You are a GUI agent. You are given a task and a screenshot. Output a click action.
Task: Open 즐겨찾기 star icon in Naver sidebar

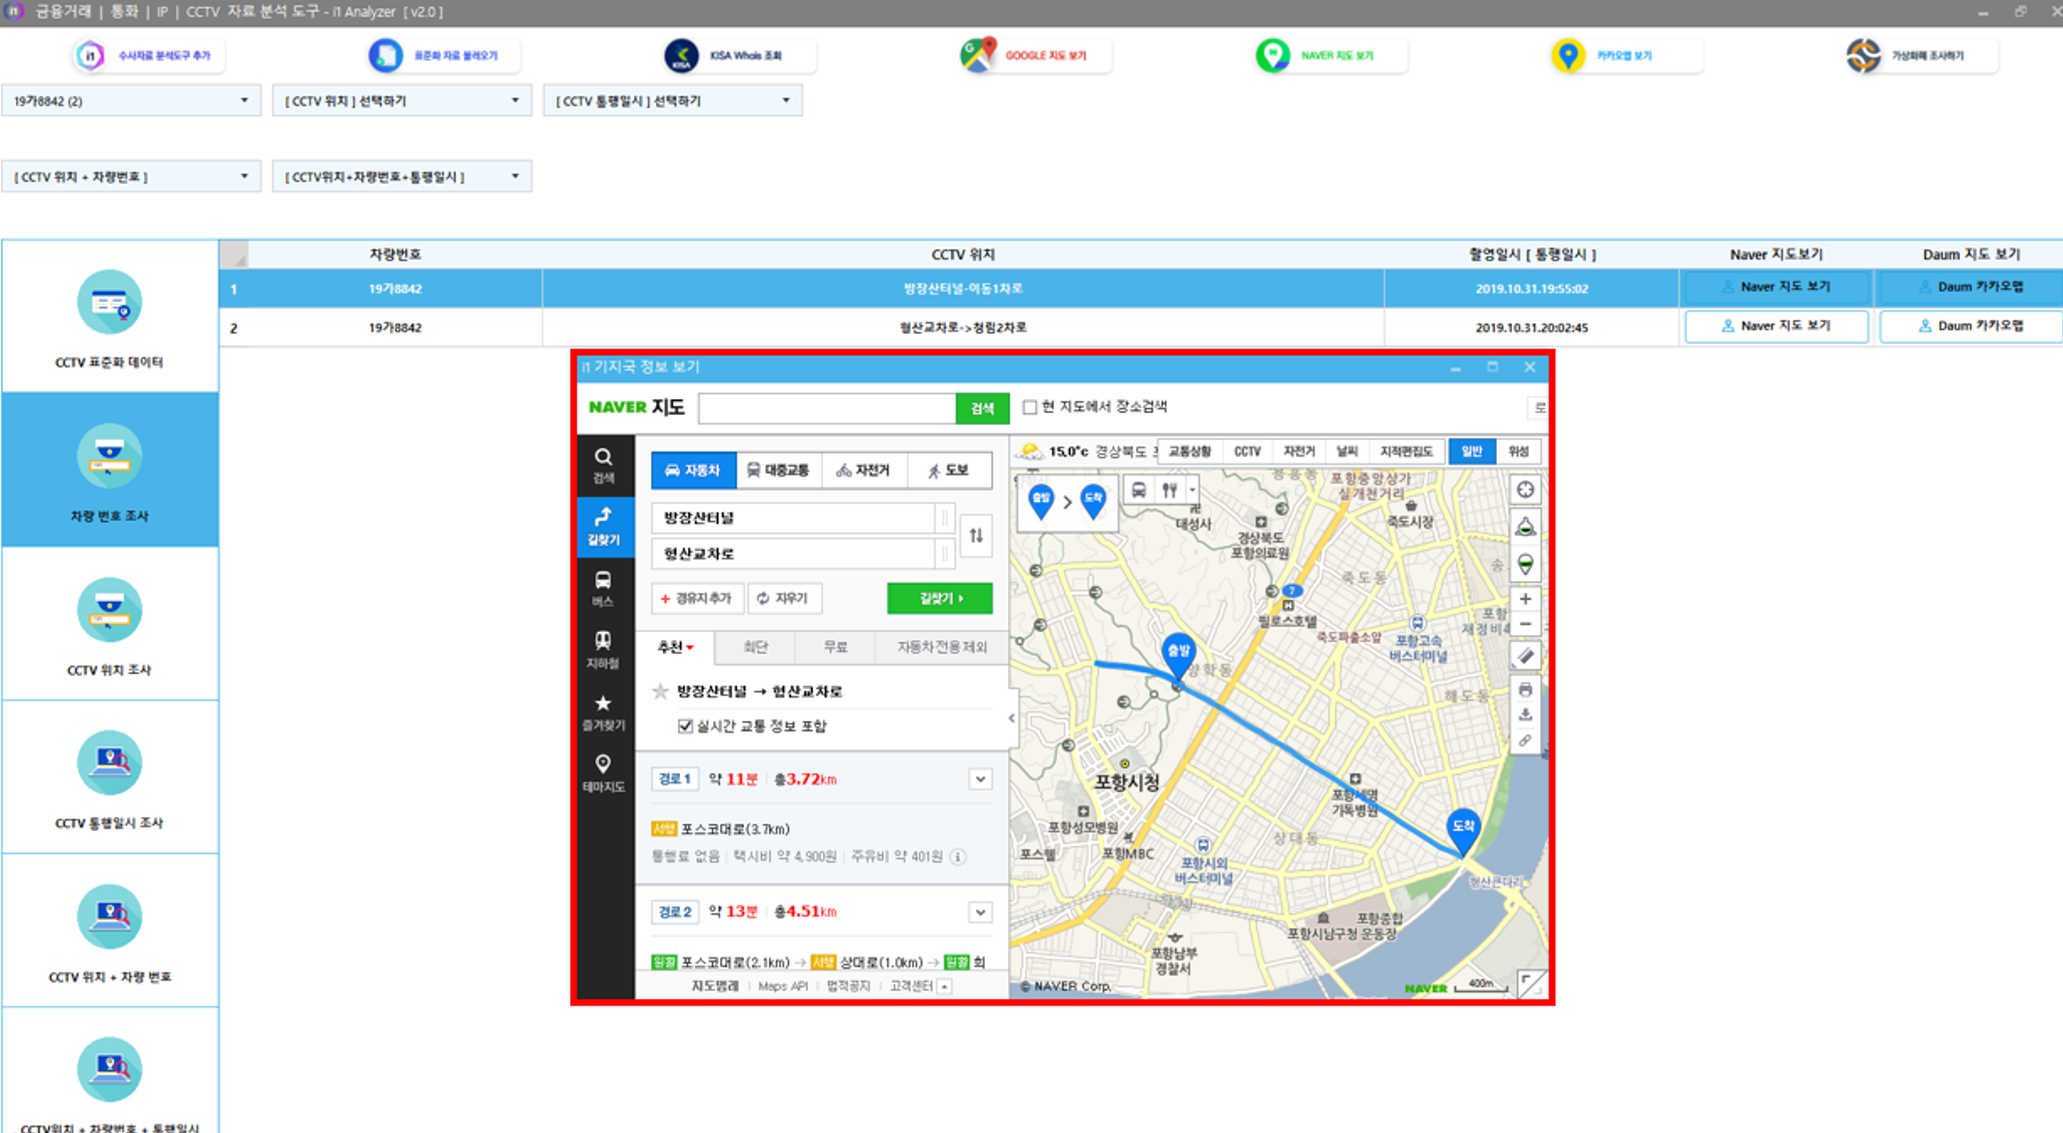pos(603,712)
